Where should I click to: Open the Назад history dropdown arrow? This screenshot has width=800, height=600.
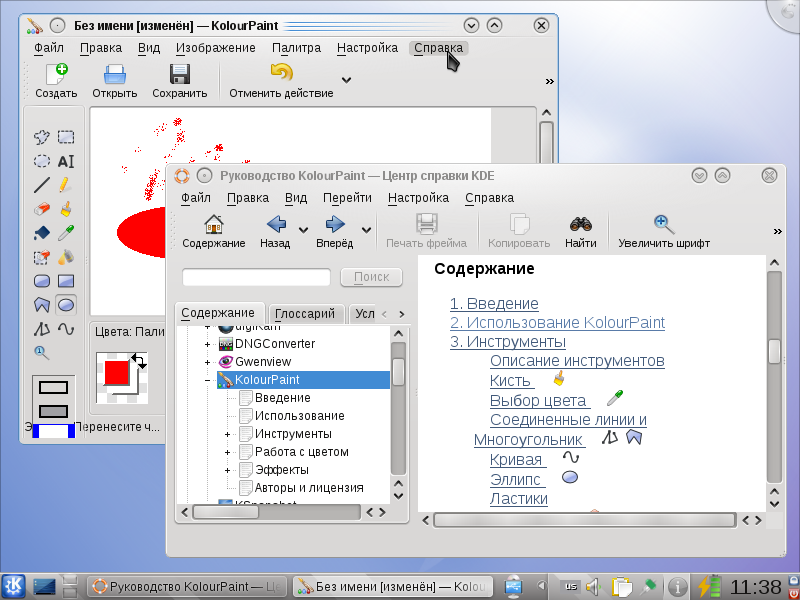303,230
